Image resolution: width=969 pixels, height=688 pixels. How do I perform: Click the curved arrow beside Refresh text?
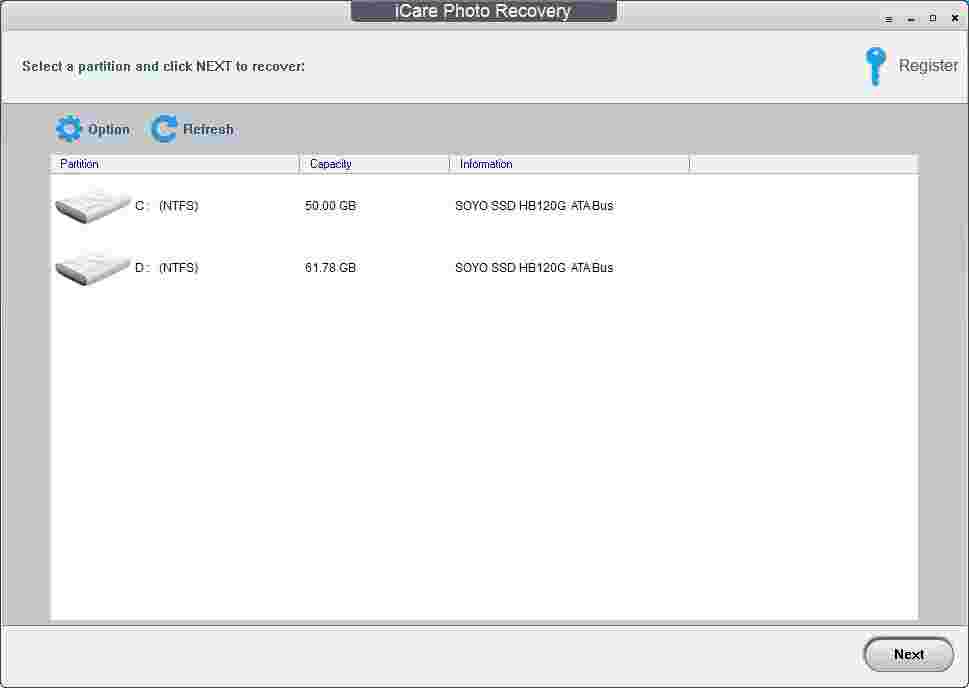pos(162,128)
